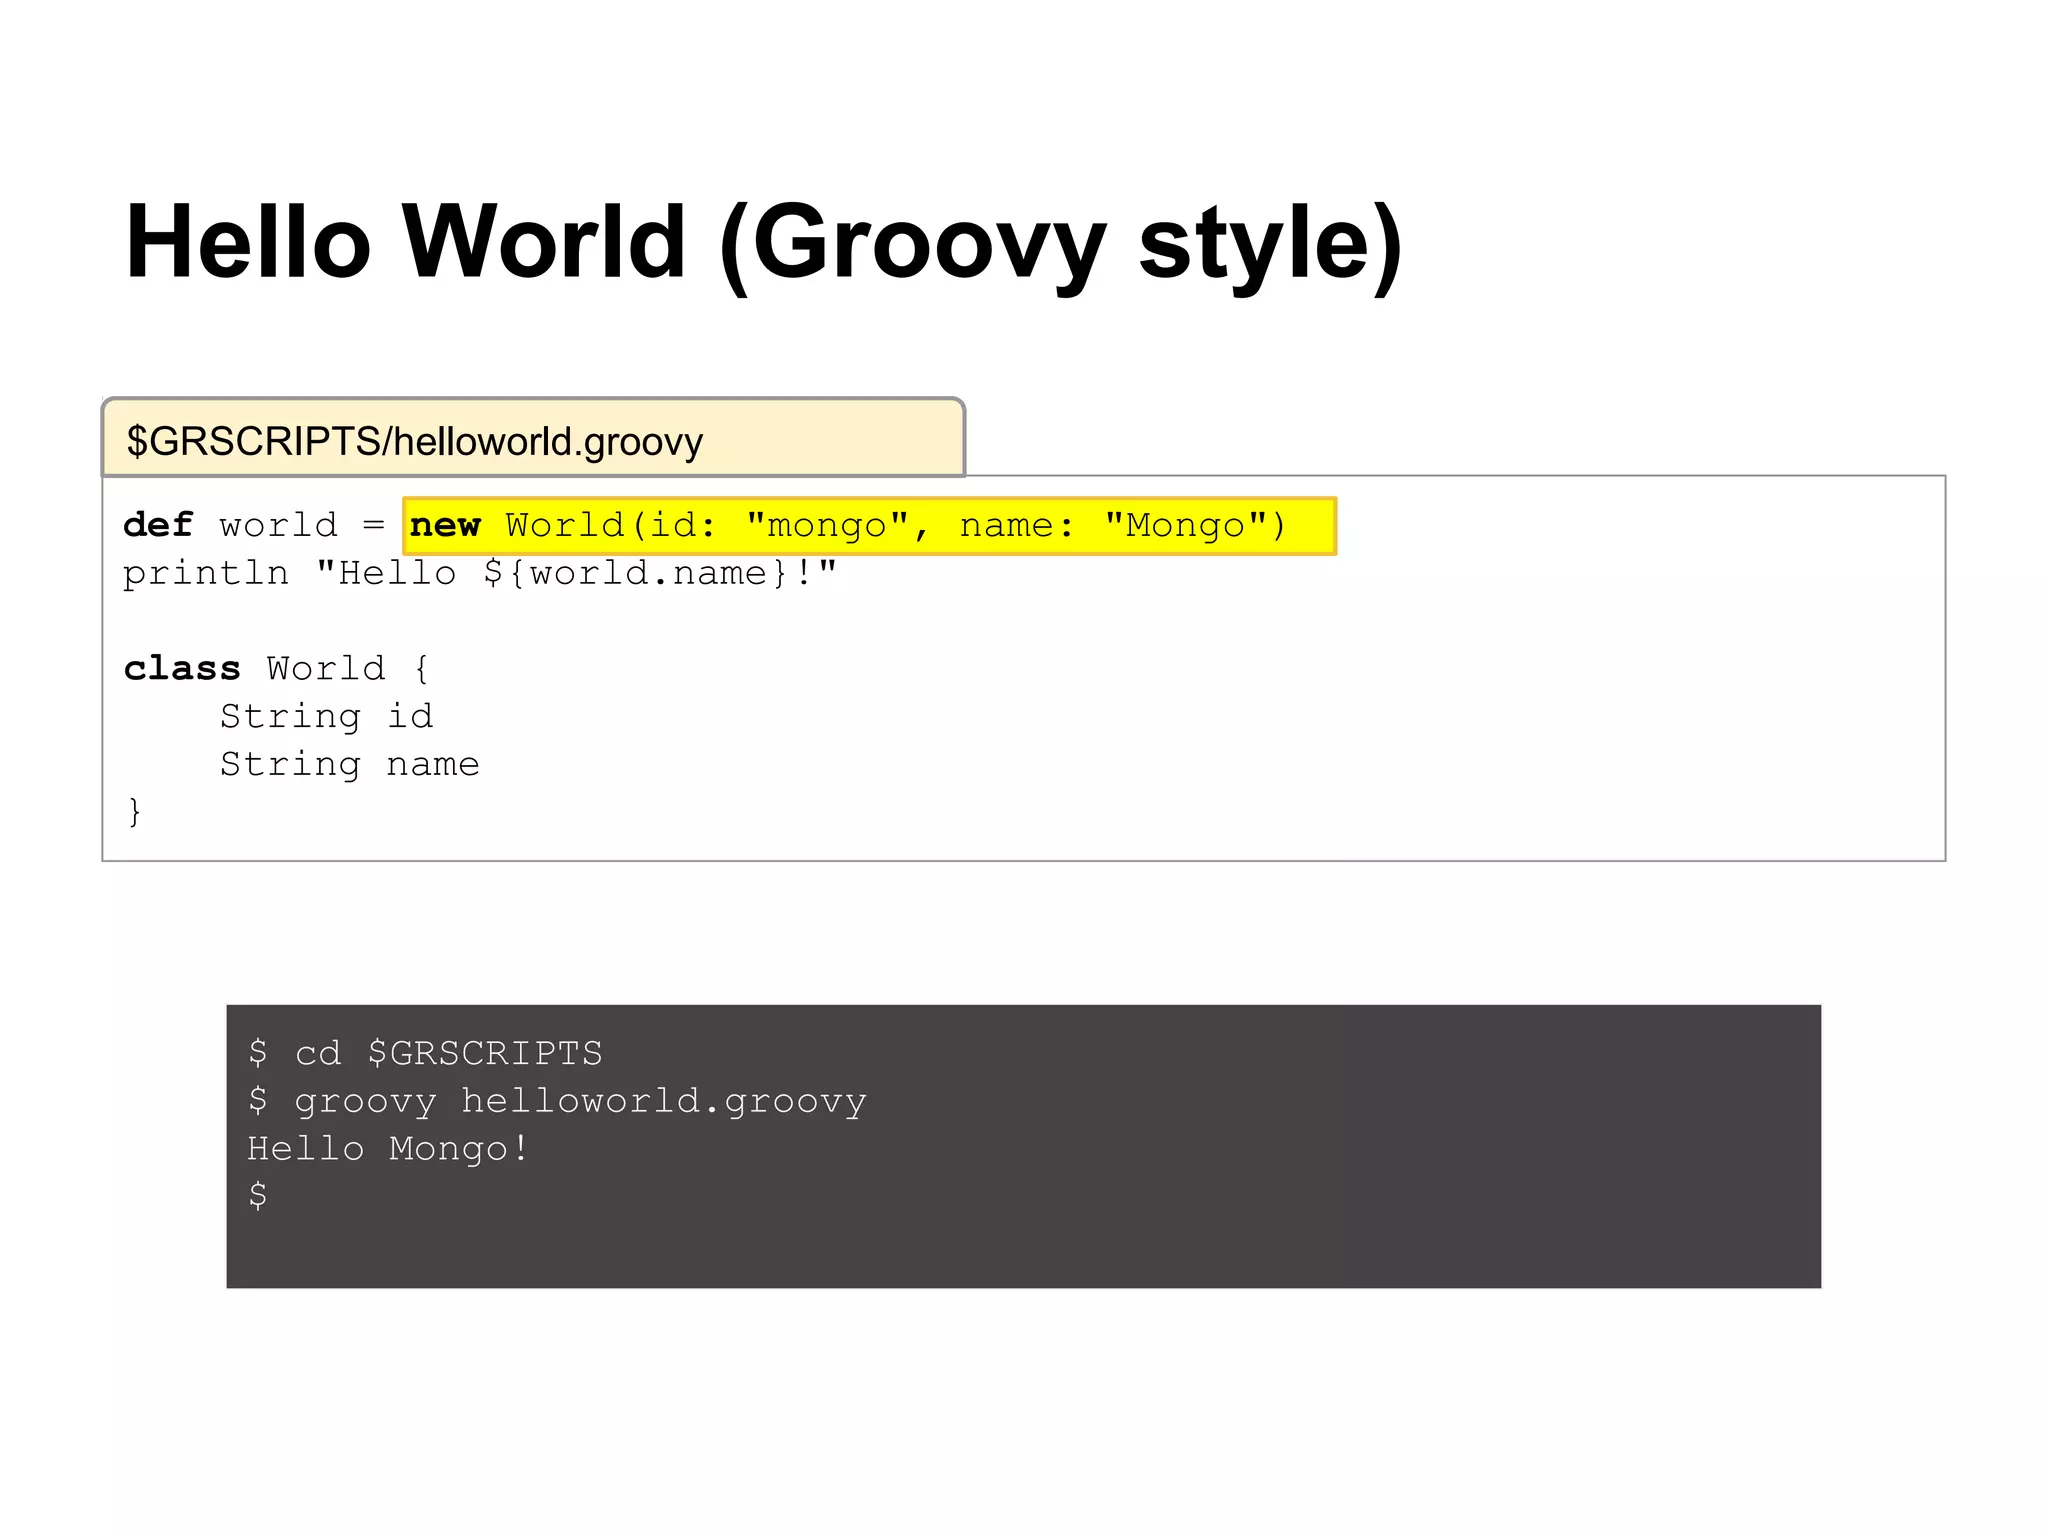
Task: Select the 'Hello Mongo!' output text
Action: pos(388,1148)
